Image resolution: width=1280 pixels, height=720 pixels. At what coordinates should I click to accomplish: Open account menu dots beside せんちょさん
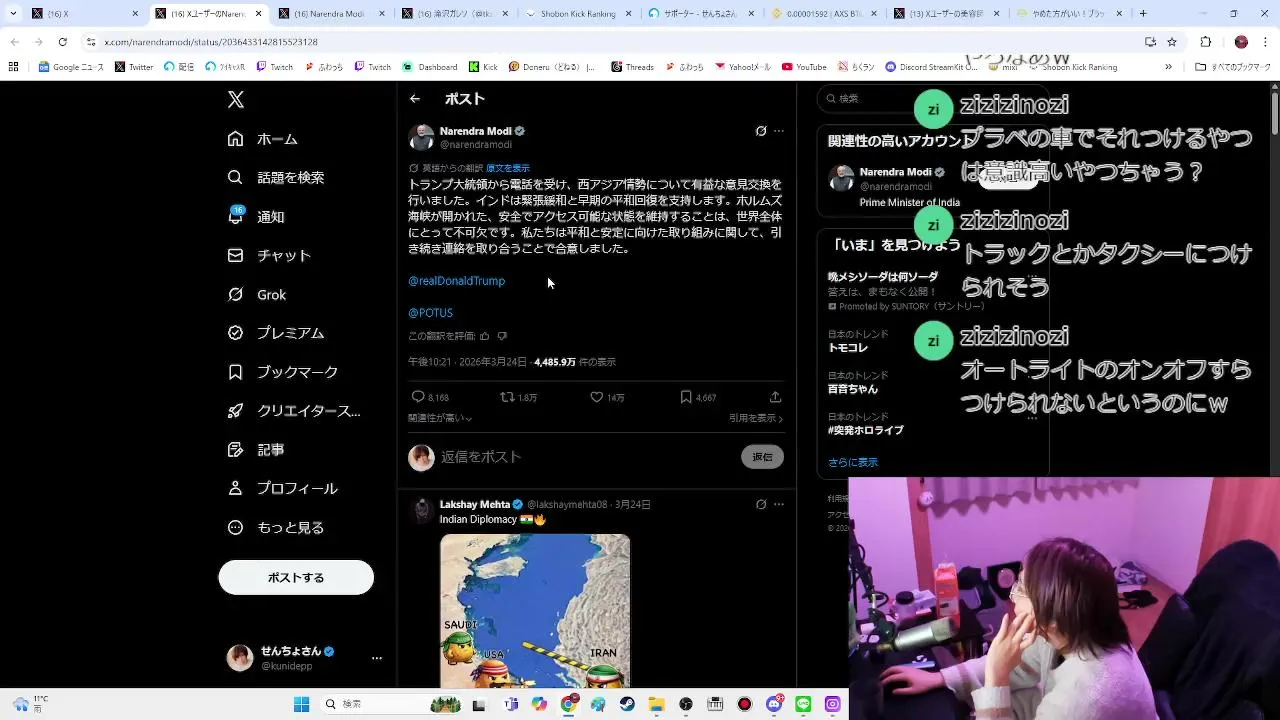[x=377, y=658]
